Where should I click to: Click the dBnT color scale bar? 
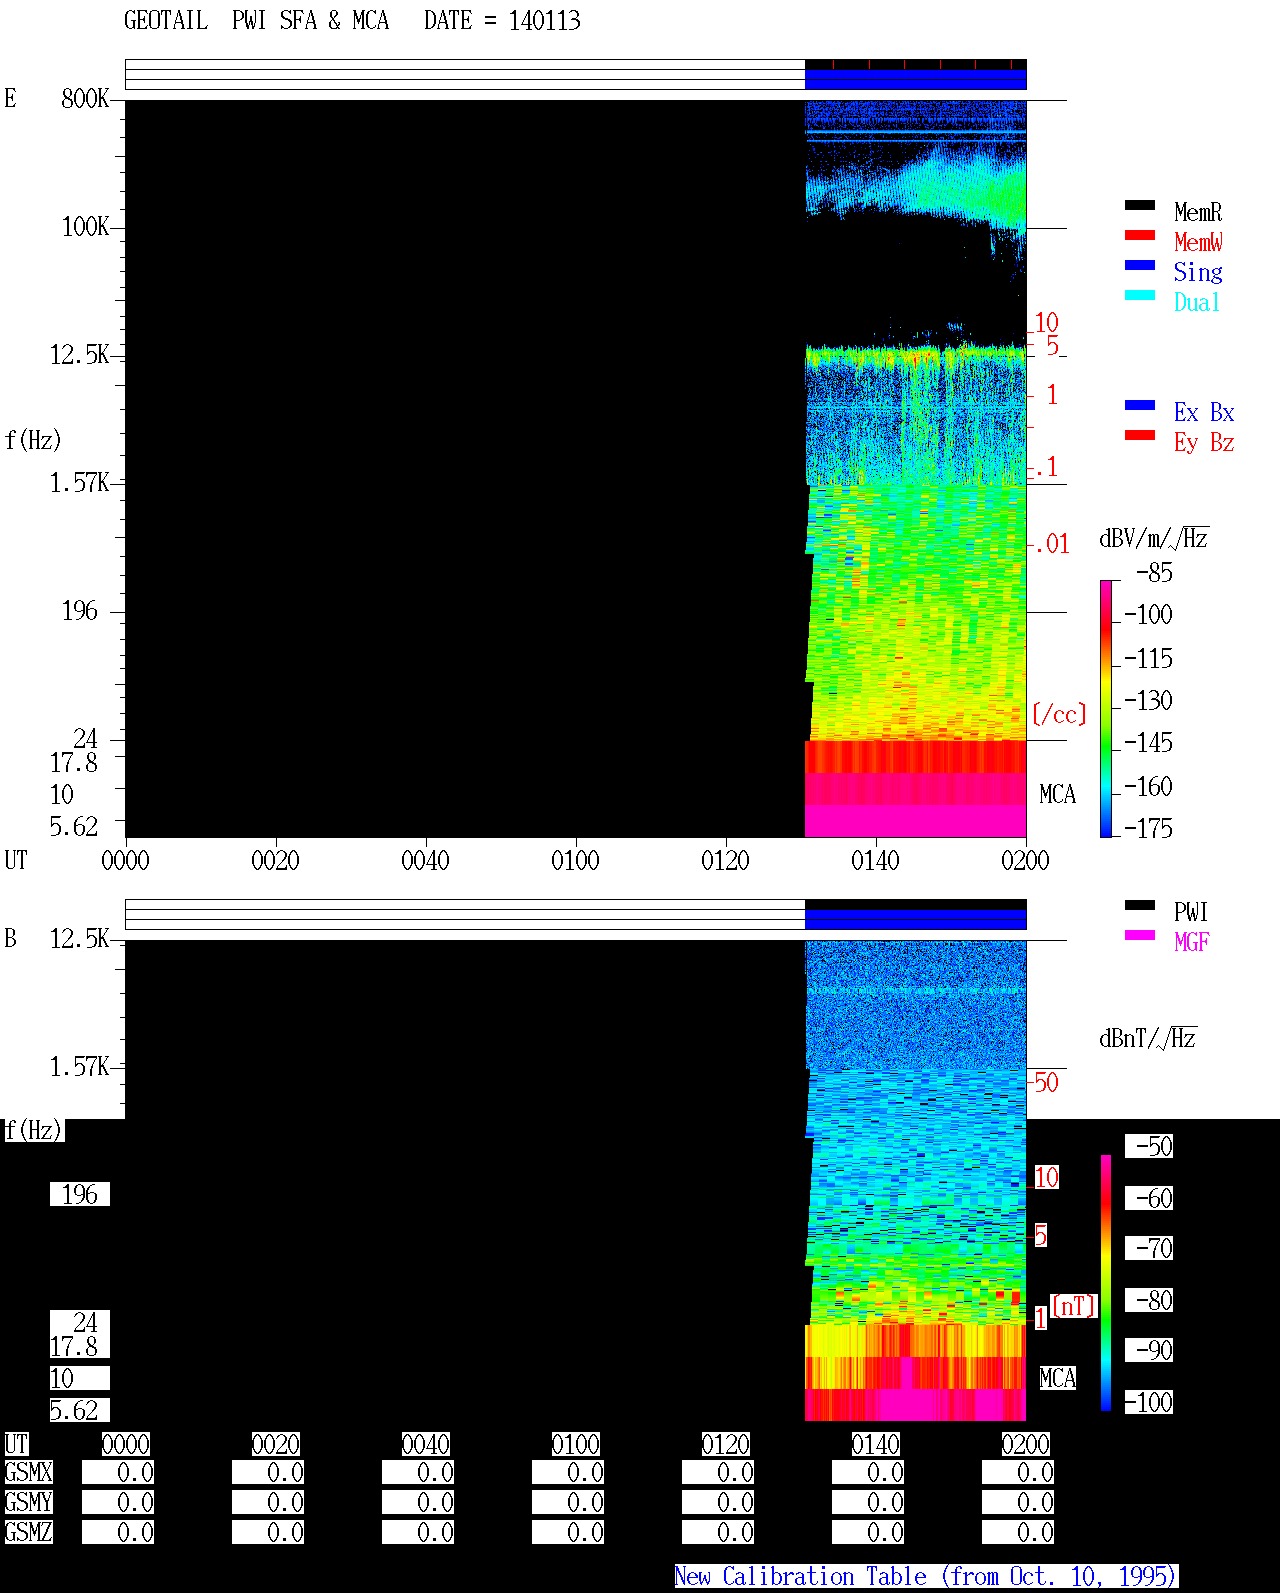1106,1282
